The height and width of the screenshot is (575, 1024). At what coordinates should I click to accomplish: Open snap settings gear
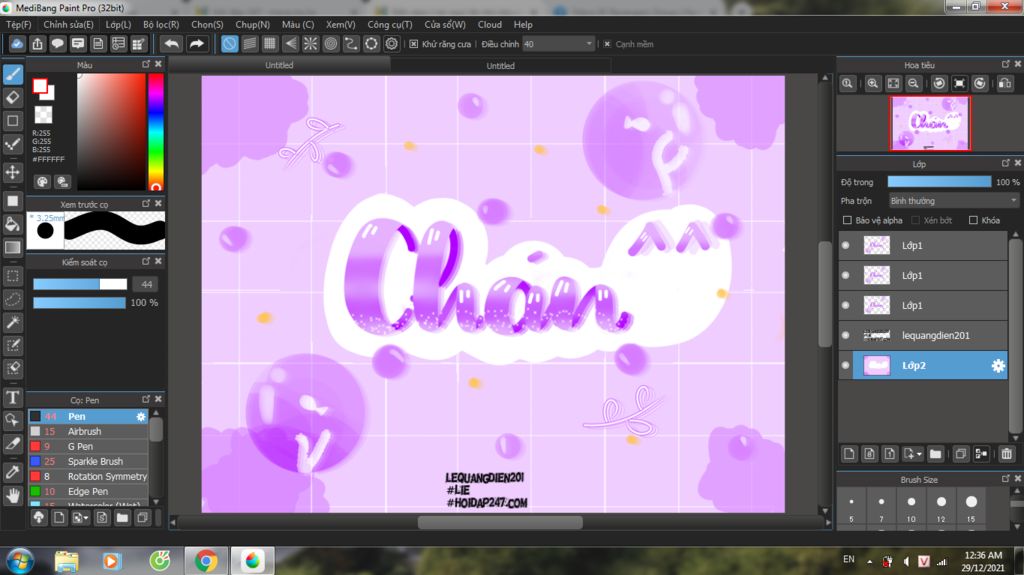[x=391, y=44]
